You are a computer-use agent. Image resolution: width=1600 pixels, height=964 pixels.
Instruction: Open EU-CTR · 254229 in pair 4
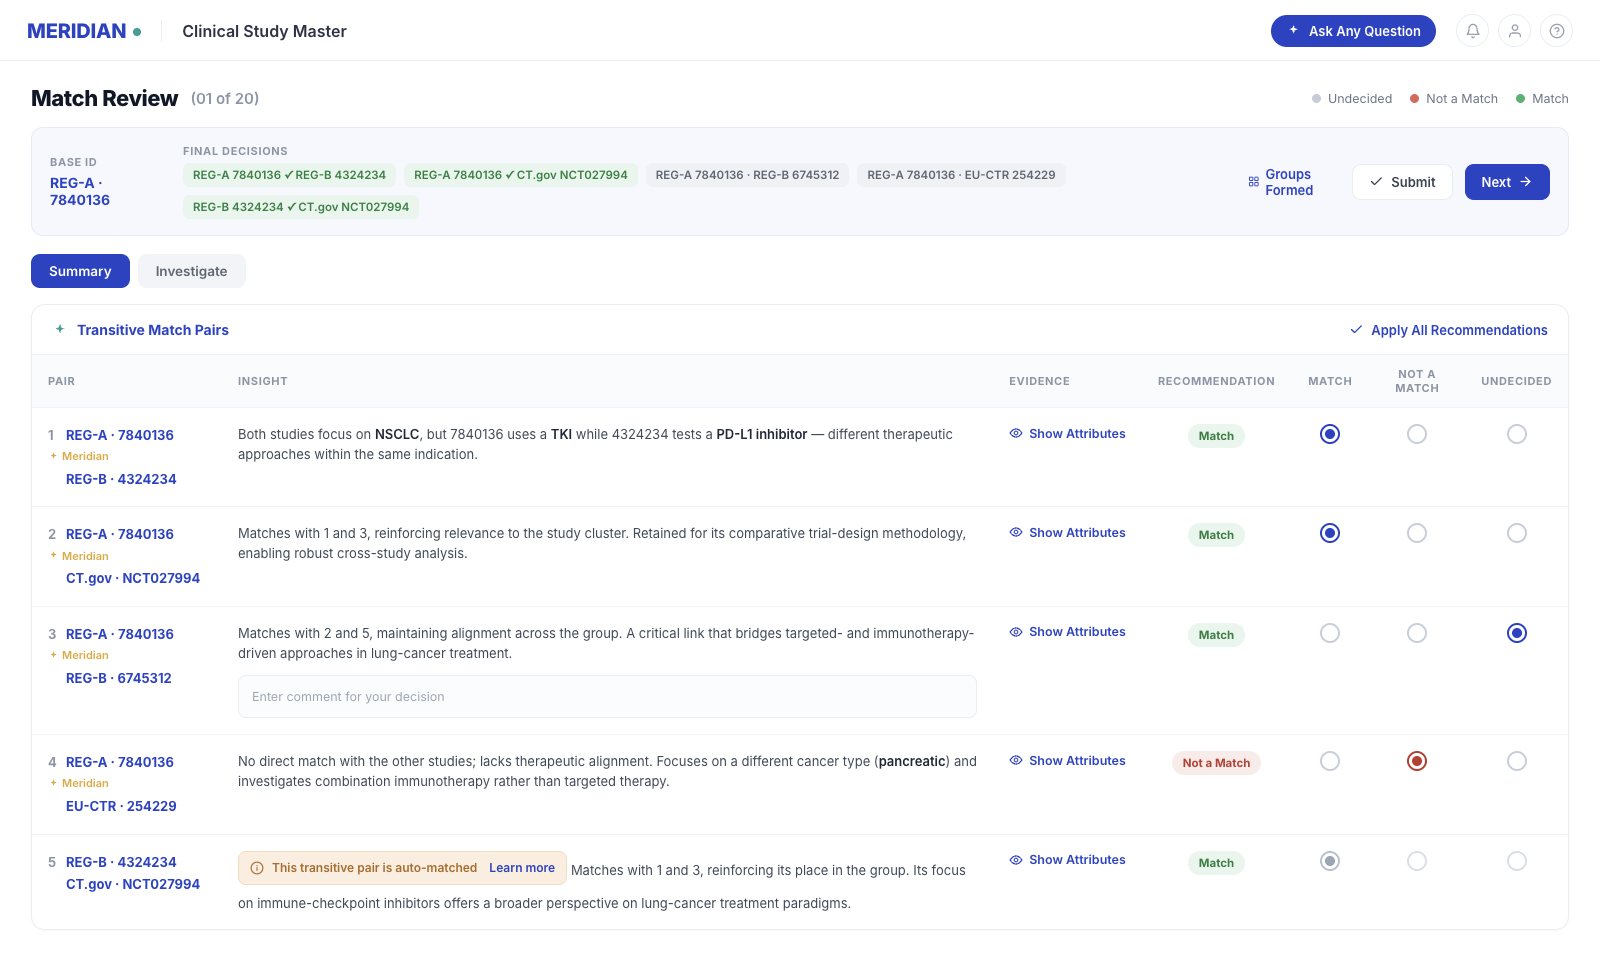point(121,806)
